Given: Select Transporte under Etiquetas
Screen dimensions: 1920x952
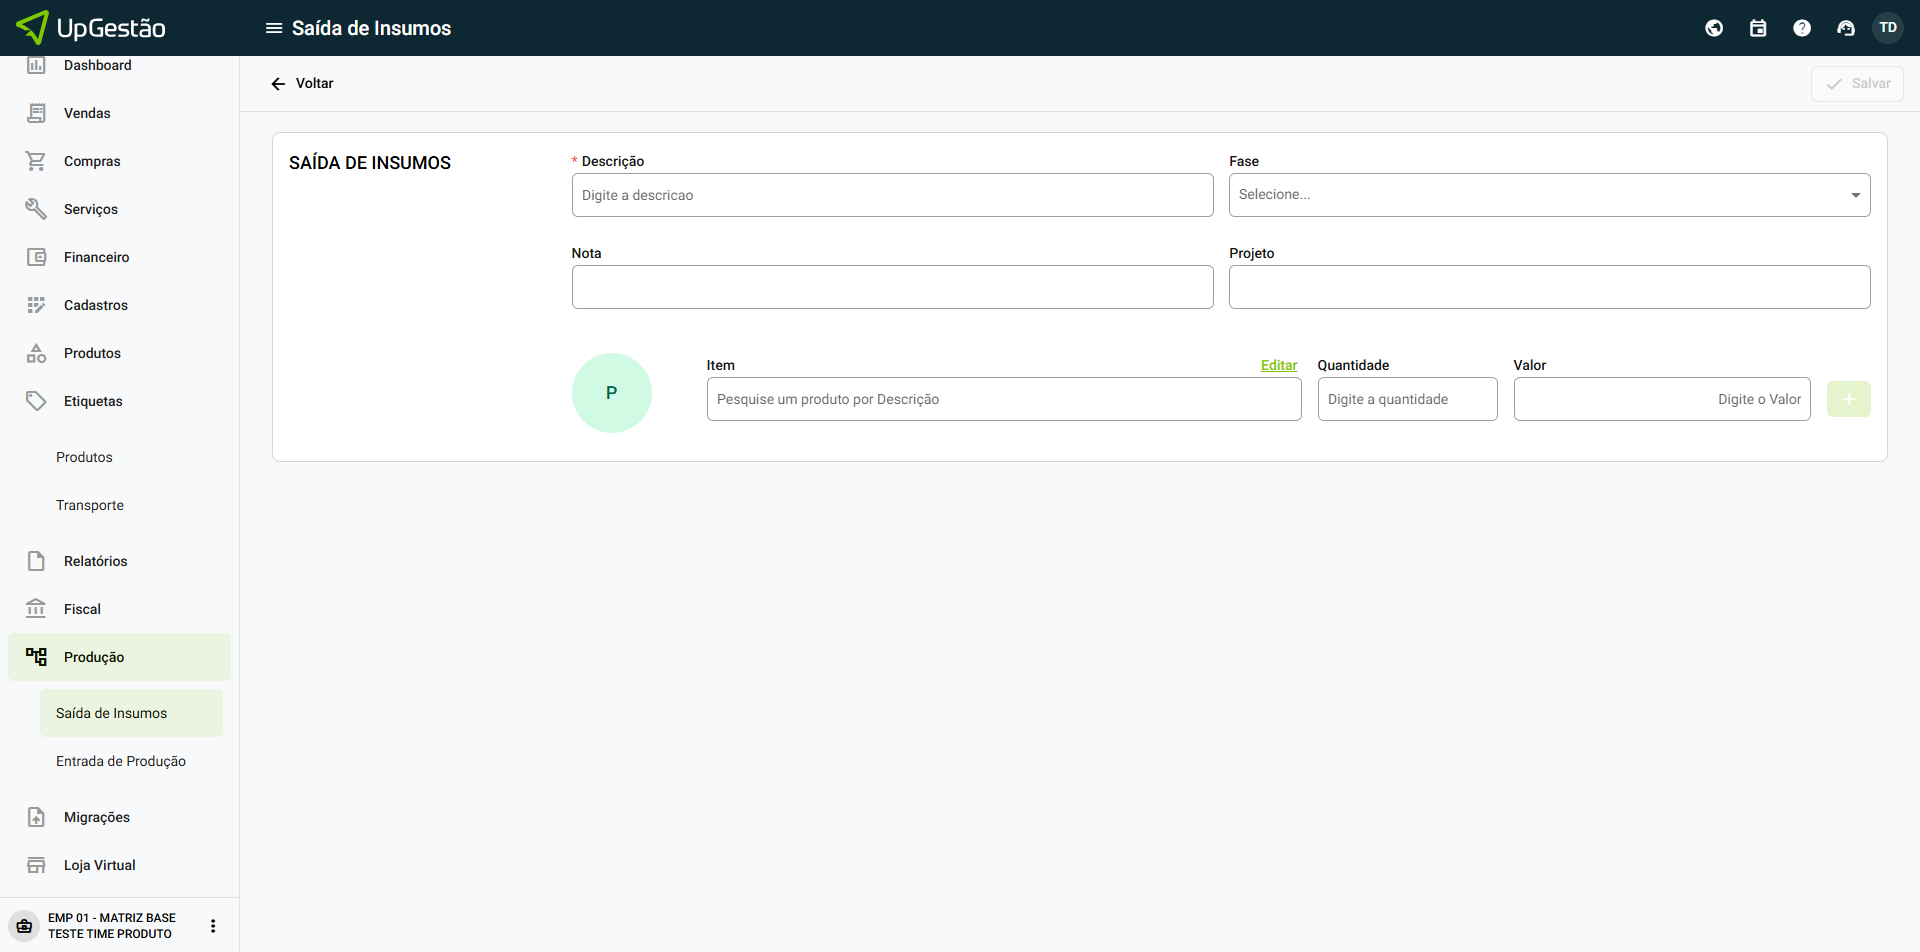Looking at the screenshot, I should click(90, 505).
